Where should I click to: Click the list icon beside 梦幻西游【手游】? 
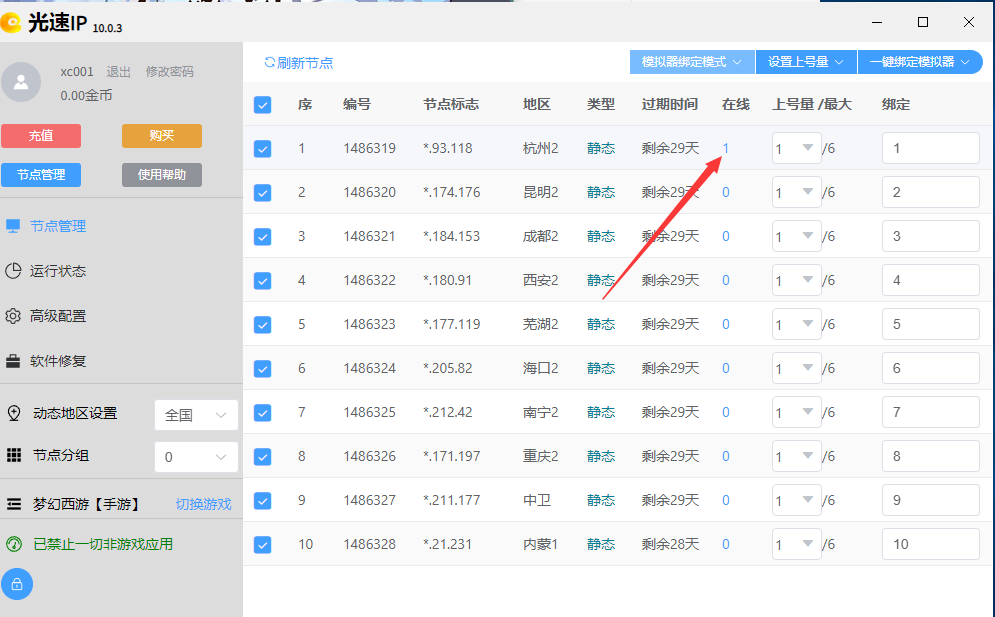click(x=13, y=504)
